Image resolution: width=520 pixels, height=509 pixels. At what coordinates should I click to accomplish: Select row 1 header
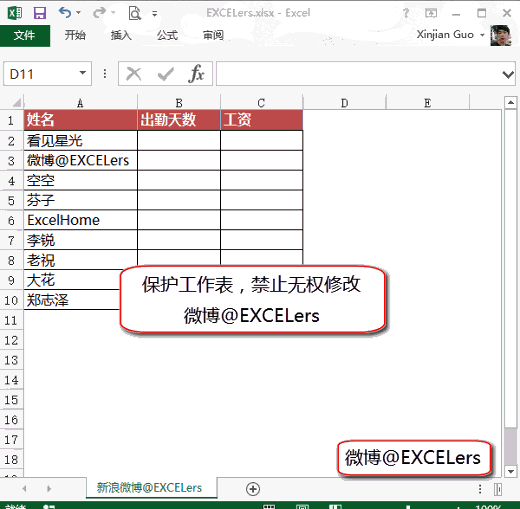(11, 120)
